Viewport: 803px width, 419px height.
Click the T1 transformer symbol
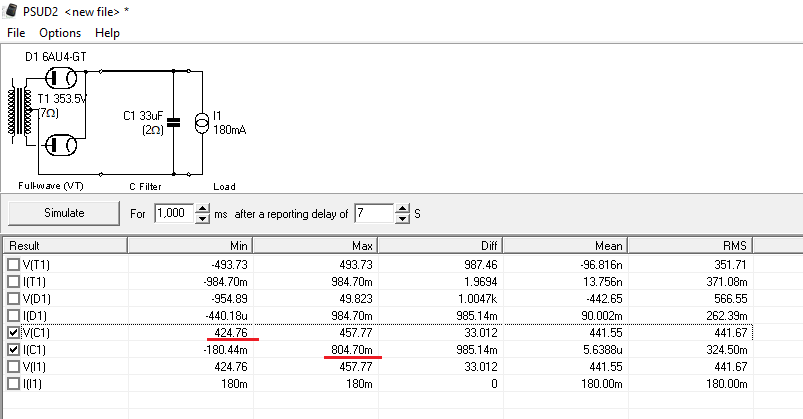[x=19, y=111]
